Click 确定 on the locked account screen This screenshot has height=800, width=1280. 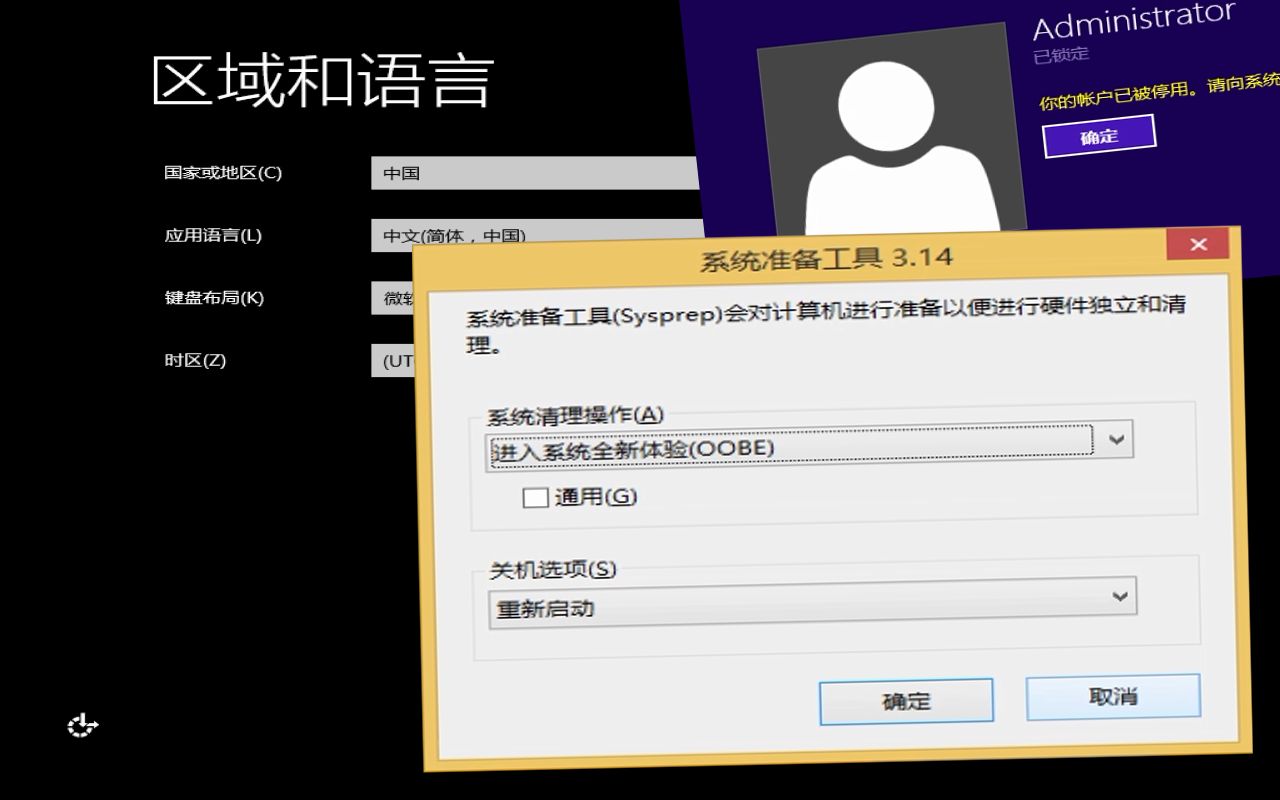click(x=1099, y=136)
